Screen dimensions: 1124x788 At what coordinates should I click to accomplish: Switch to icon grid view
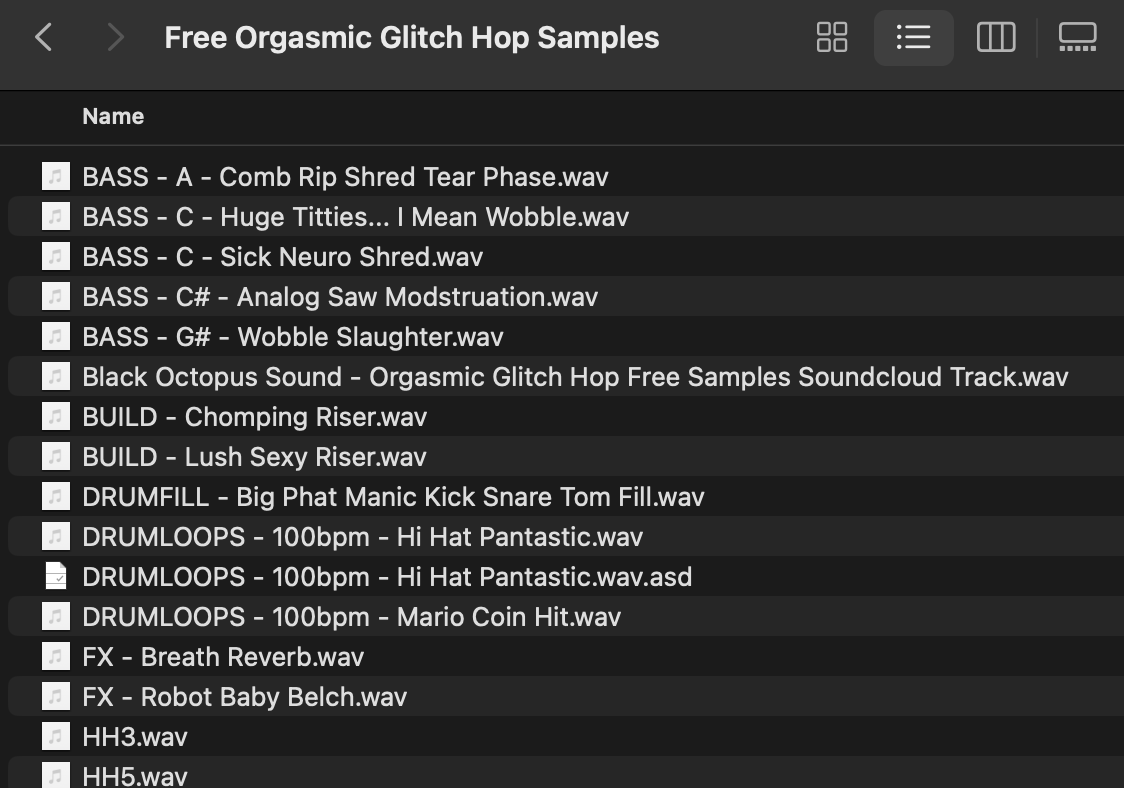coord(832,38)
